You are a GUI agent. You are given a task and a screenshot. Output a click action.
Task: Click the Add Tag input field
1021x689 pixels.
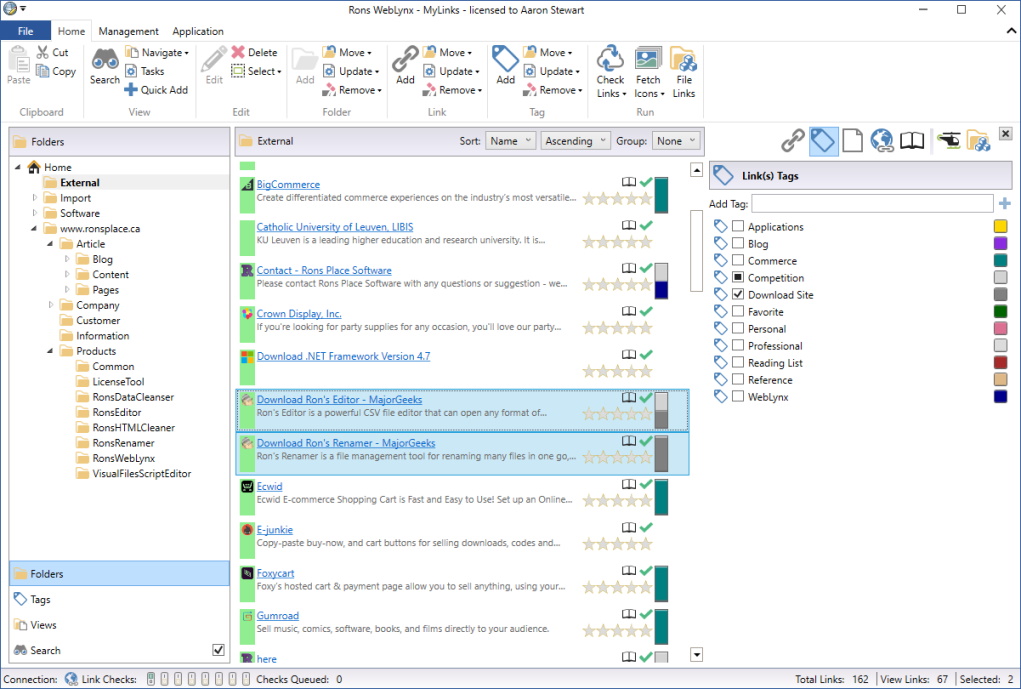pos(873,204)
